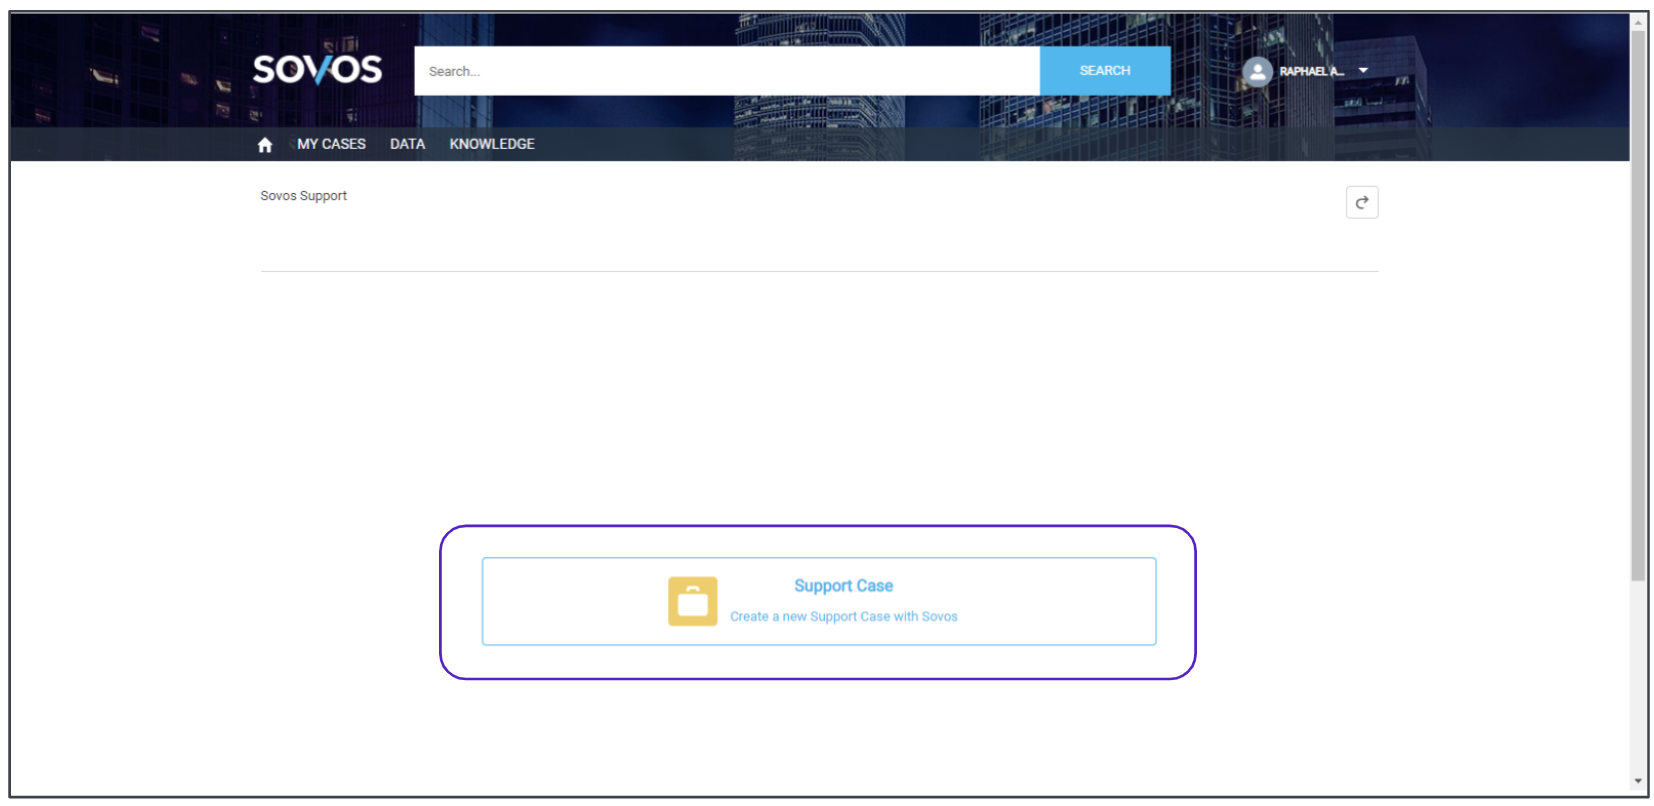1654x806 pixels.
Task: Select DATA in the navigation bar
Action: (x=407, y=144)
